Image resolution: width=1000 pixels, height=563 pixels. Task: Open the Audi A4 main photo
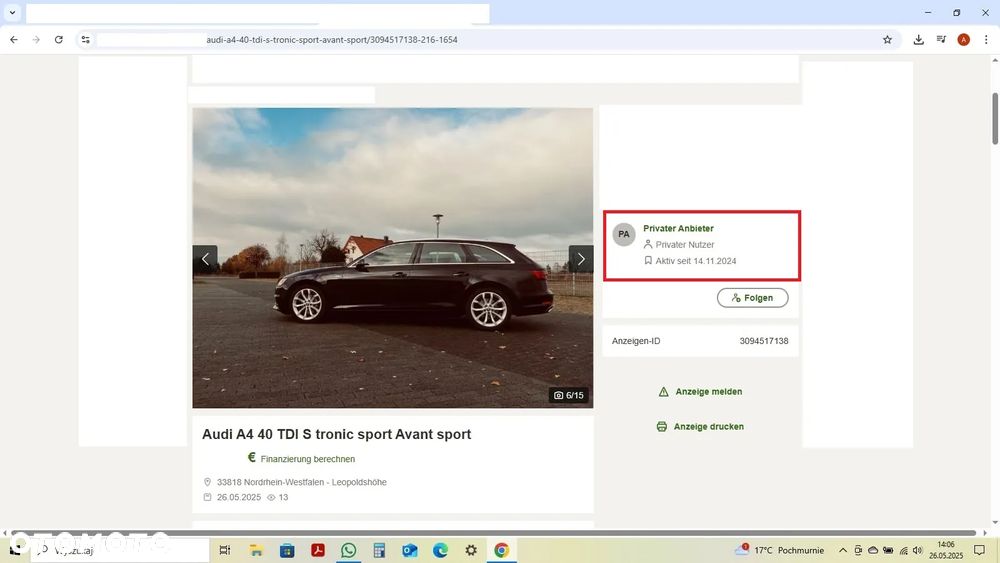393,258
